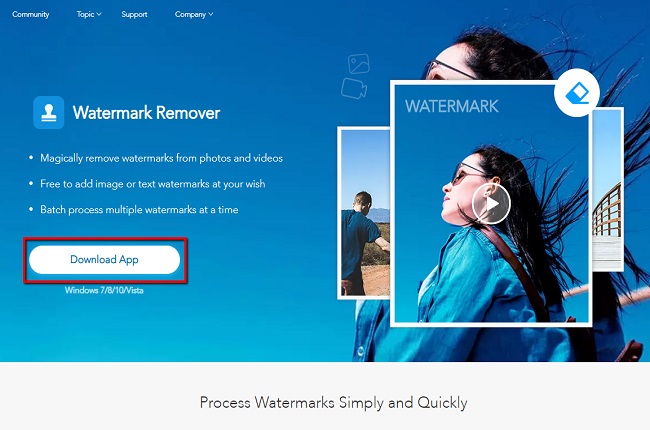This screenshot has width=650, height=430.
Task: Click the WATERMARK text on center photo
Action: pyautogui.click(x=452, y=106)
